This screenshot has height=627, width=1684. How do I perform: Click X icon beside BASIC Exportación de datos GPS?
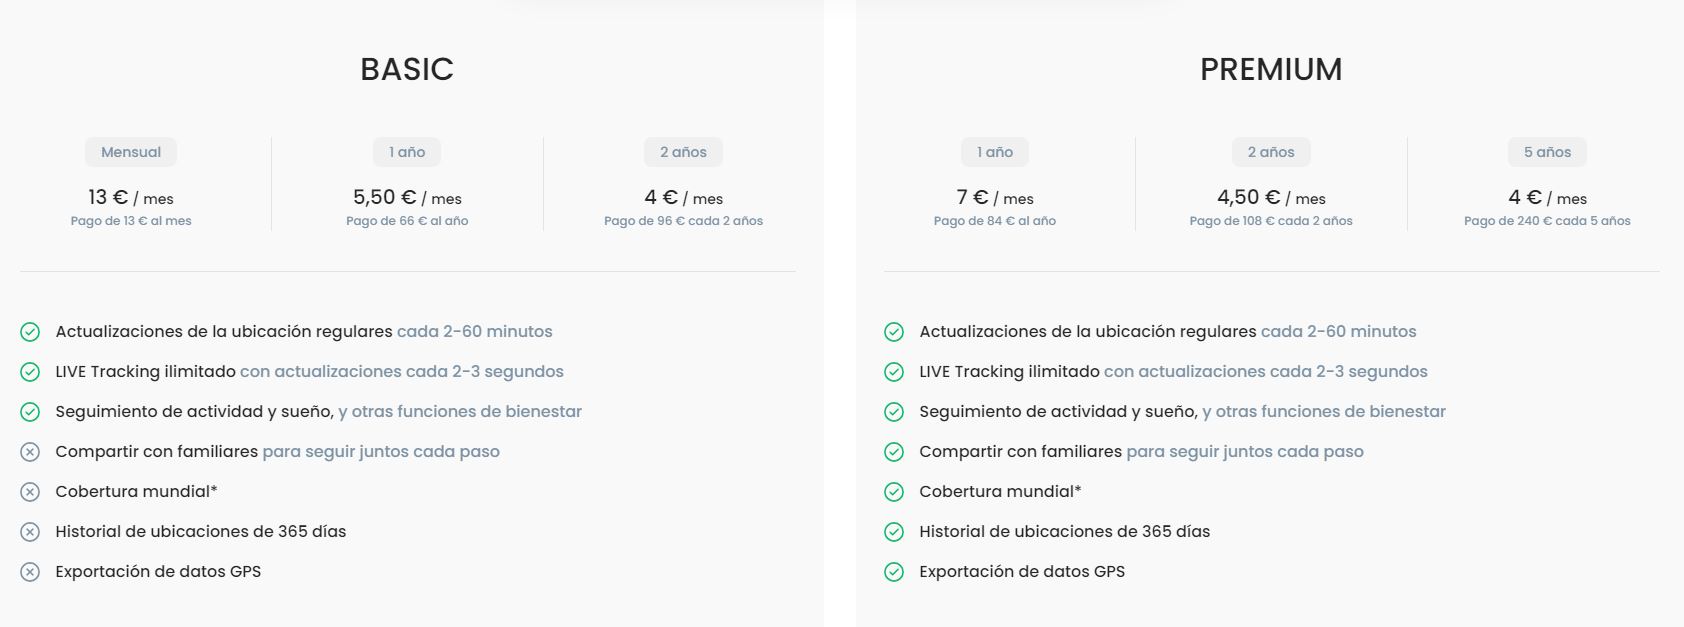coord(30,572)
